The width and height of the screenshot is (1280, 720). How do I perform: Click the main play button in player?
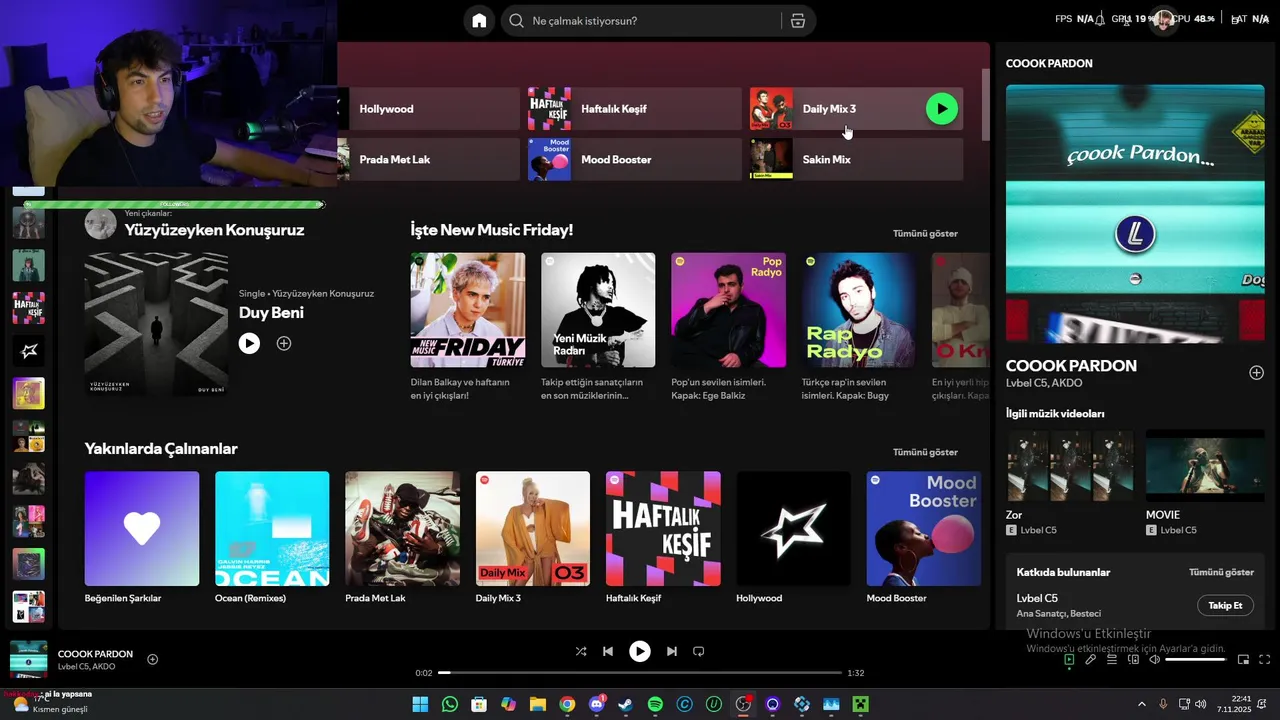click(x=640, y=651)
